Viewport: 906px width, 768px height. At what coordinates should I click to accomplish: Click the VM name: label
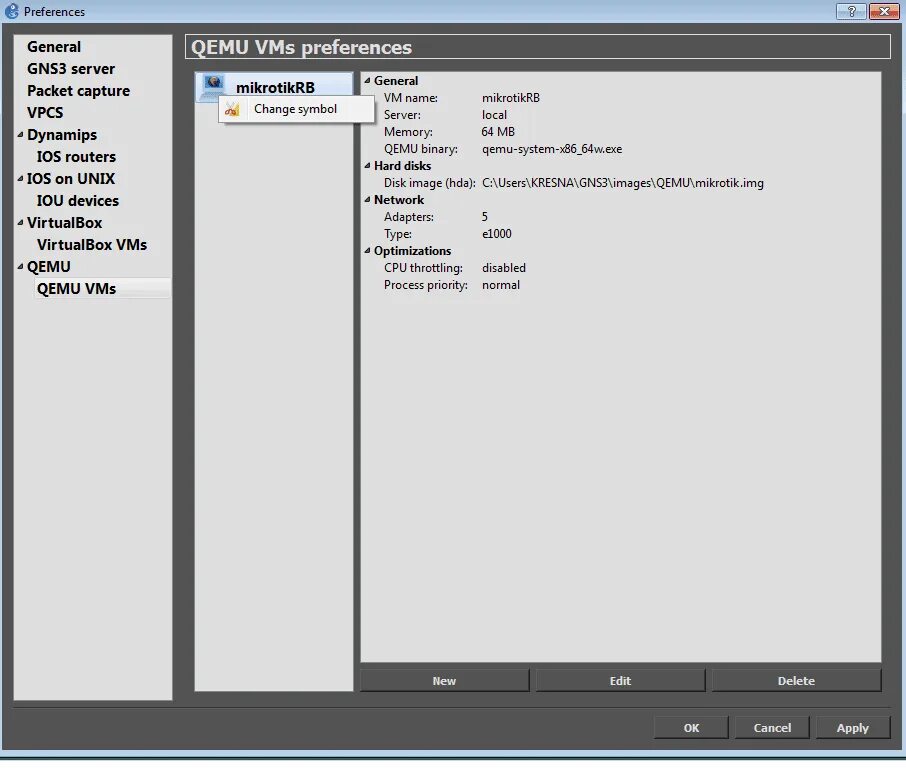pyautogui.click(x=411, y=98)
